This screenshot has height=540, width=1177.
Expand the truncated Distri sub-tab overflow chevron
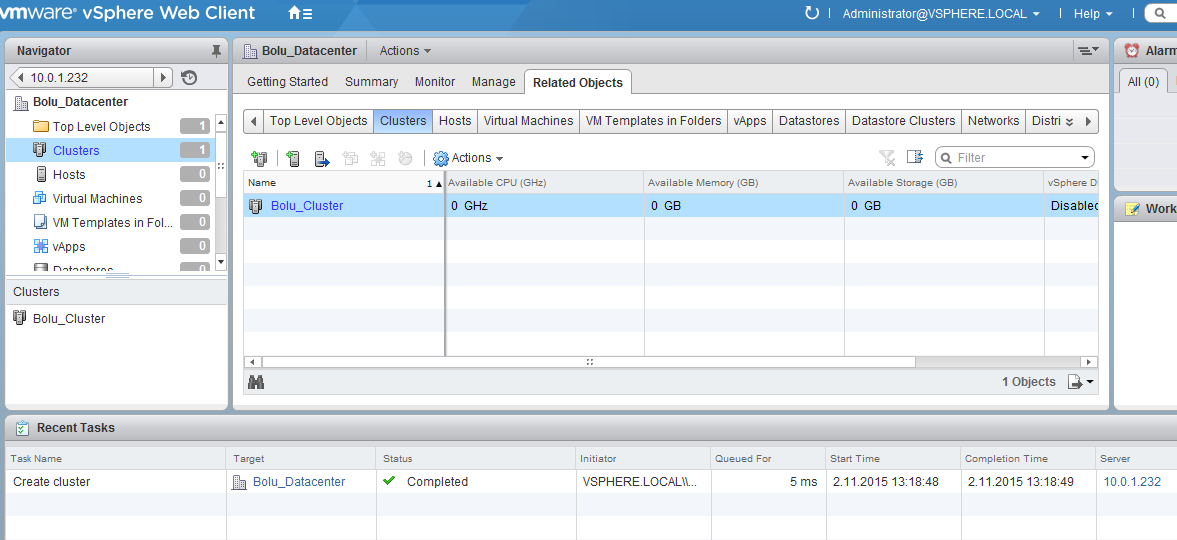pos(1070,122)
